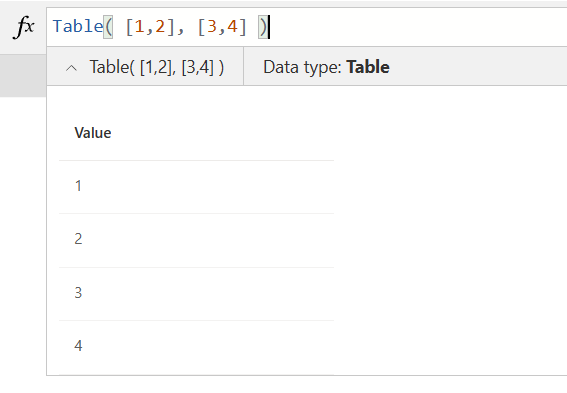Click the number 3 in formula bar

coord(212,27)
